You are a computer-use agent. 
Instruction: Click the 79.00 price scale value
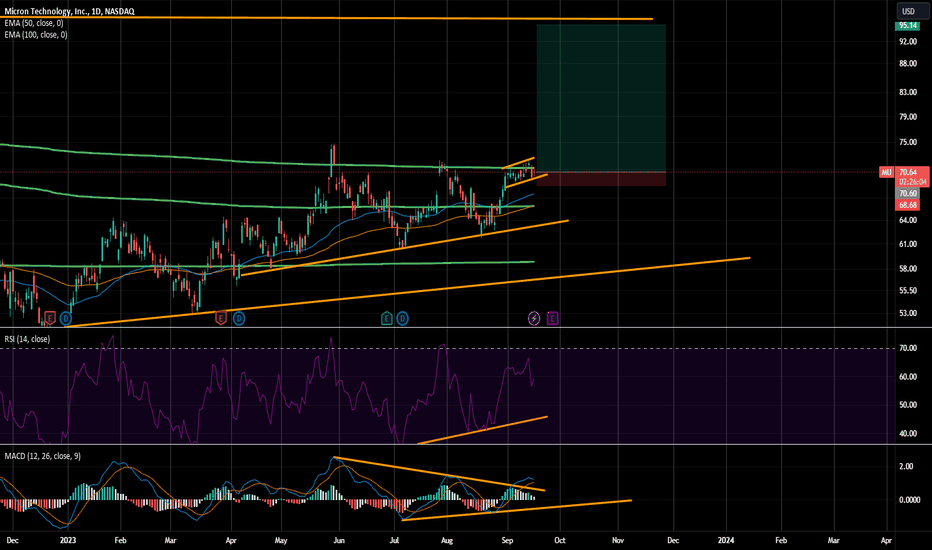coord(908,117)
